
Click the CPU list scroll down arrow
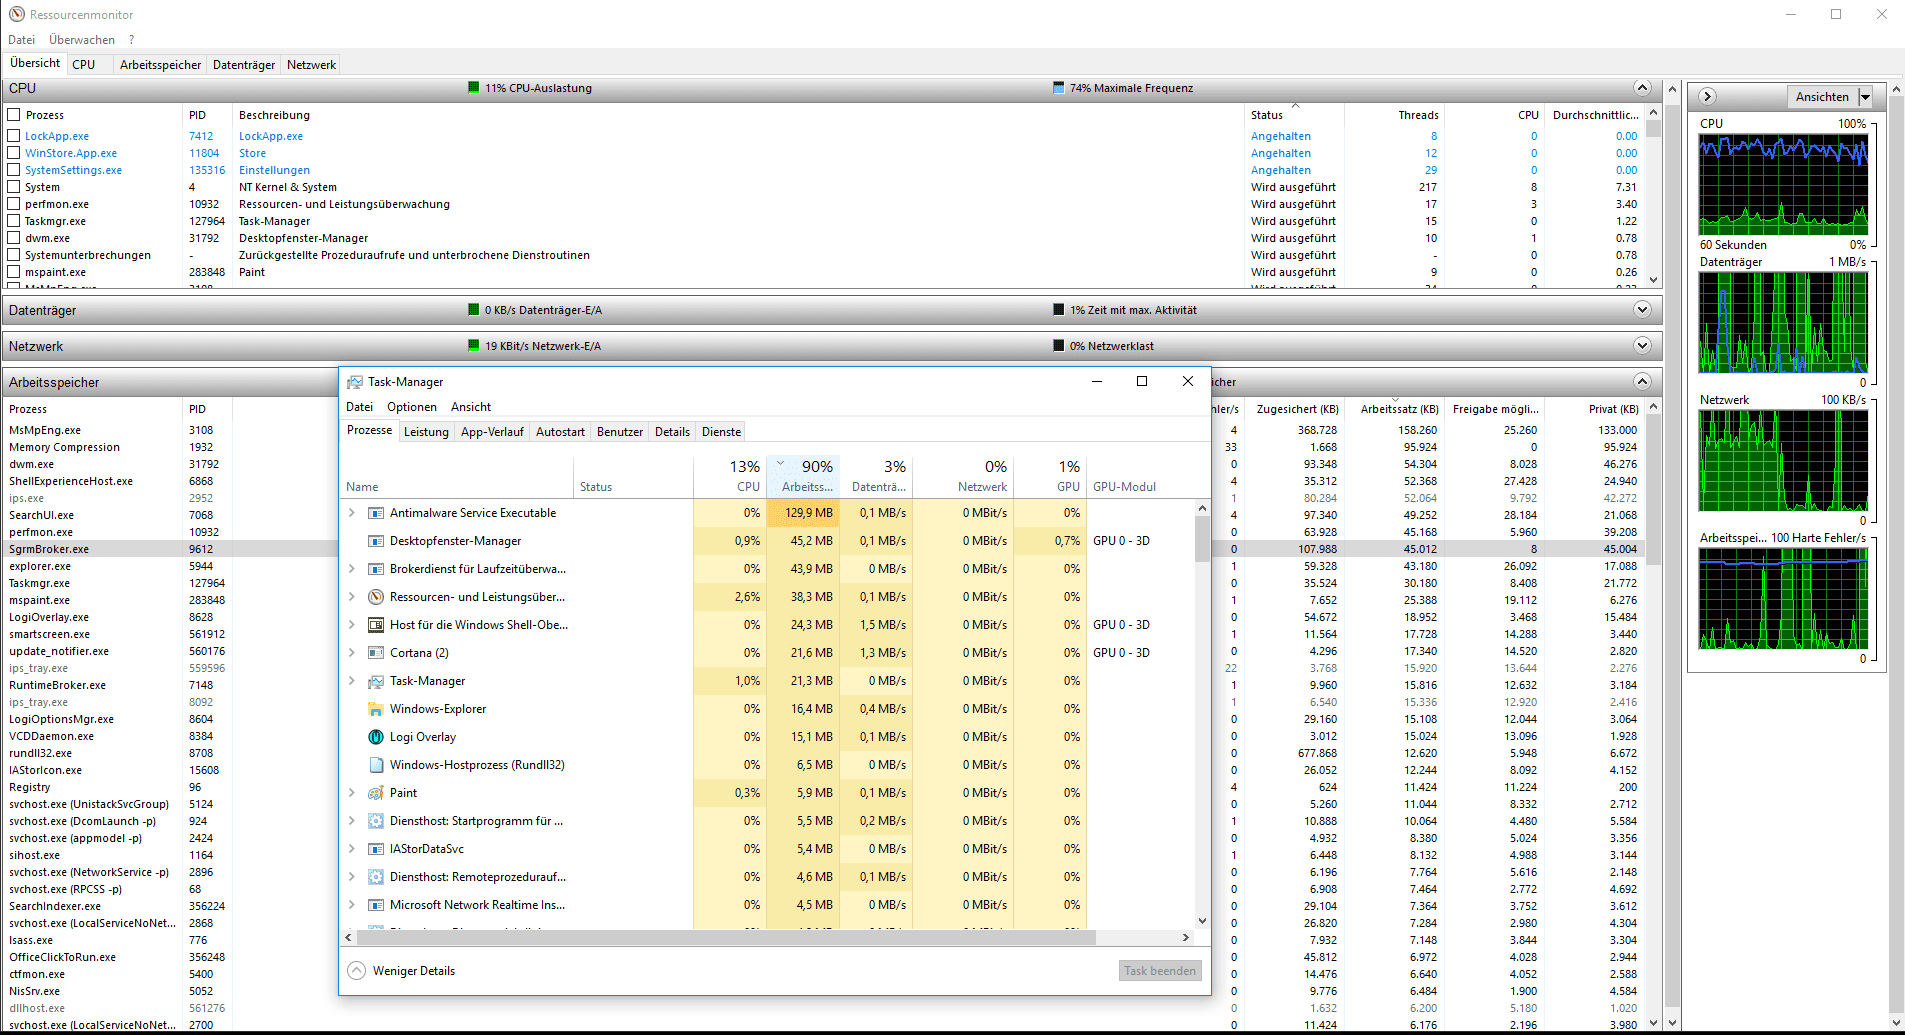pyautogui.click(x=1654, y=280)
